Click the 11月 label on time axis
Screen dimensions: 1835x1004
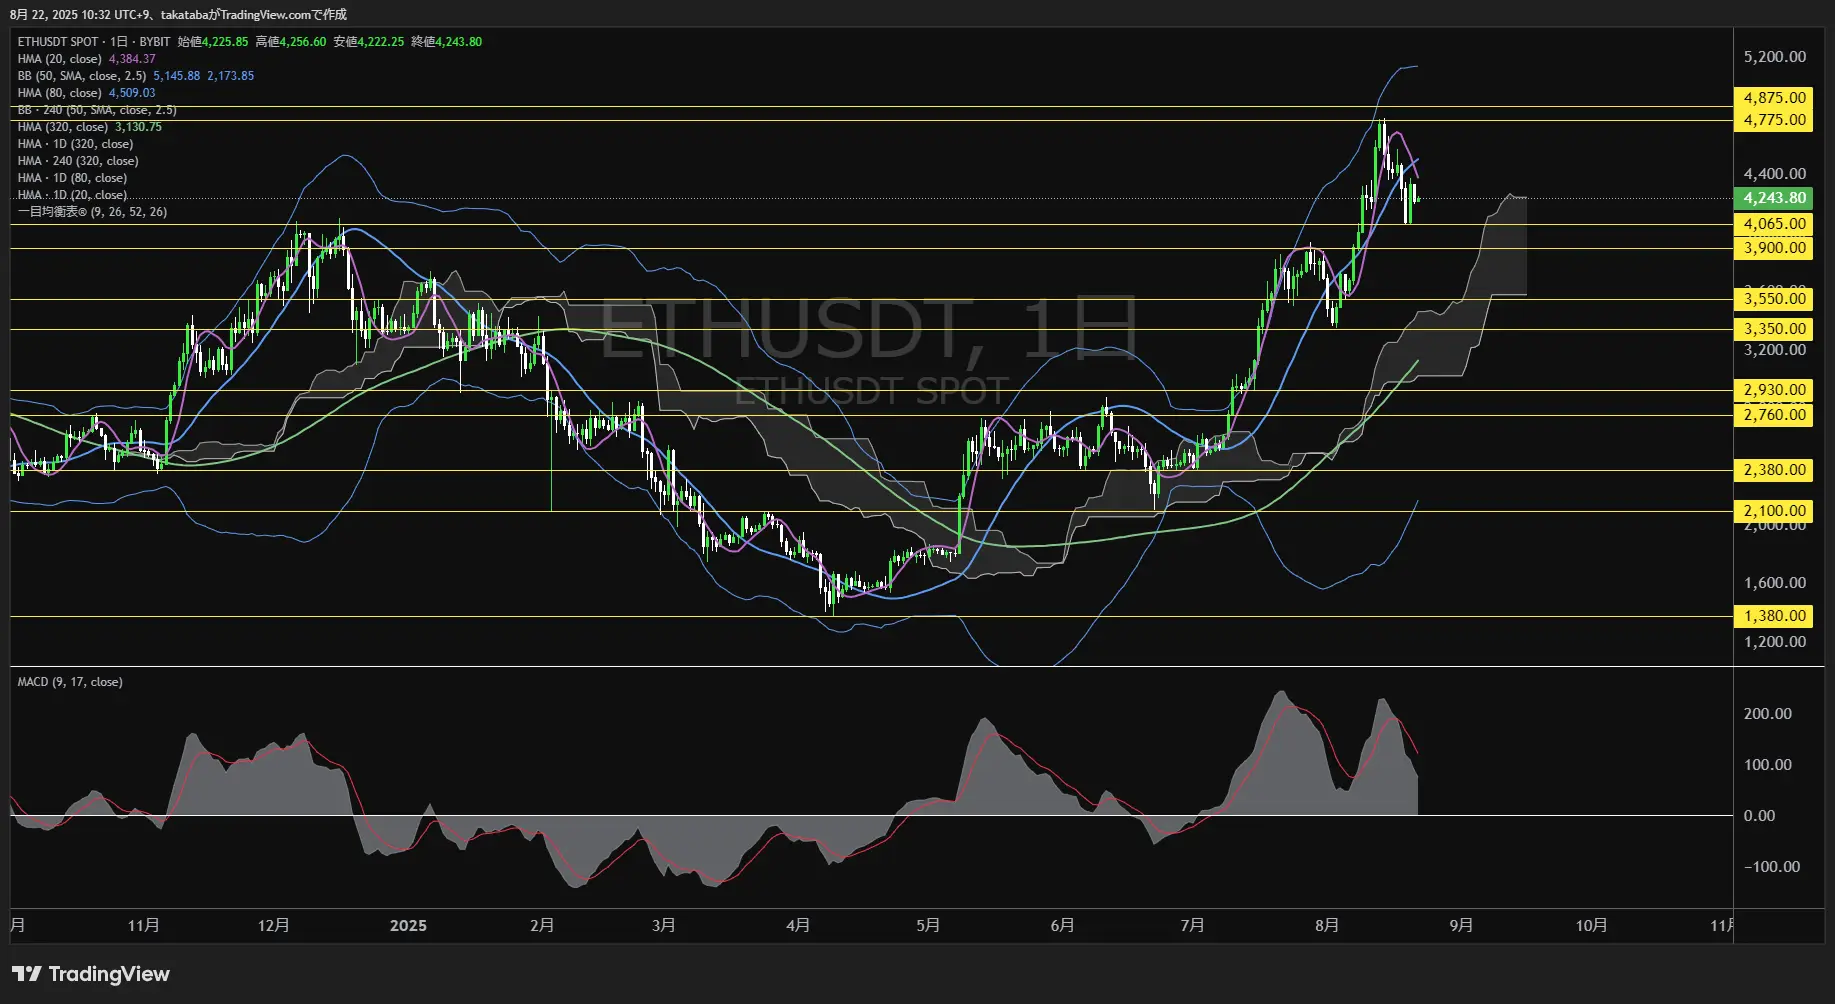pyautogui.click(x=143, y=925)
